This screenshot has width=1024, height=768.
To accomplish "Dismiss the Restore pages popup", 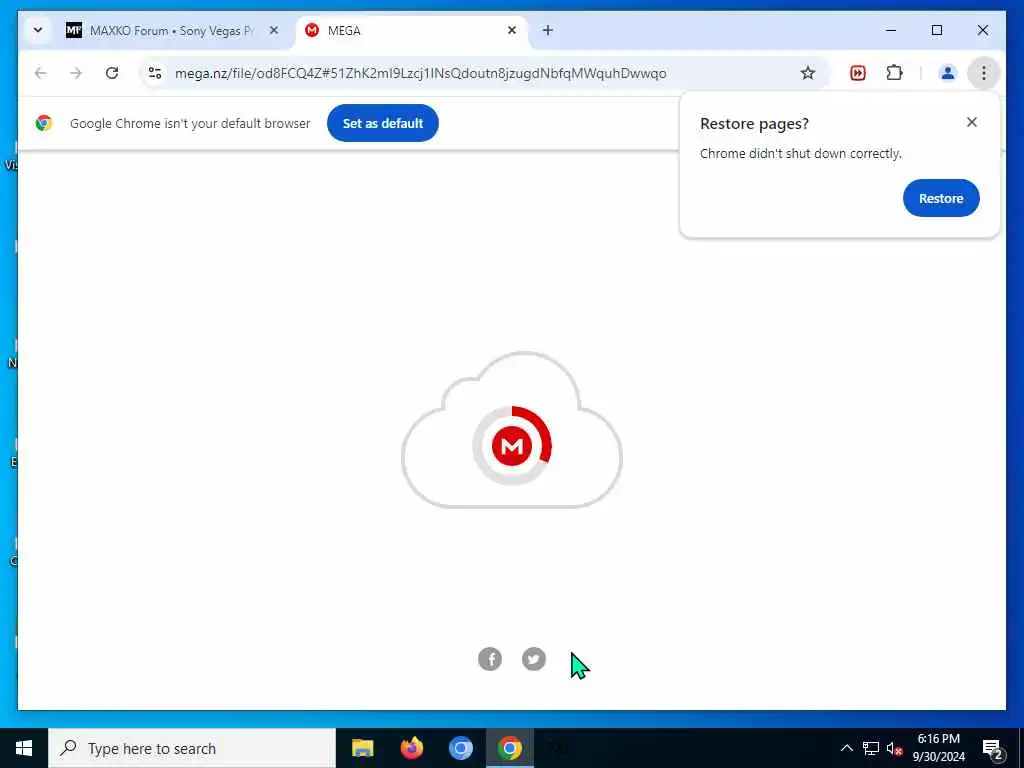I will (972, 122).
